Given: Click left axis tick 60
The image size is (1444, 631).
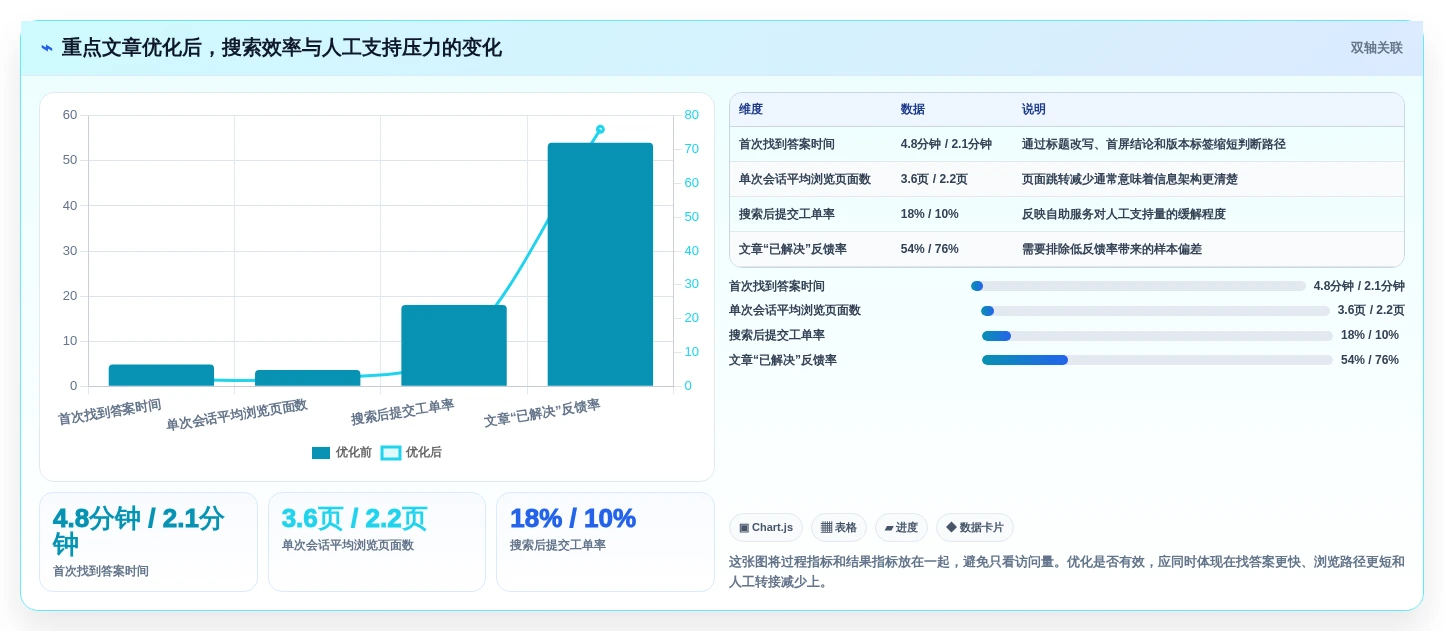Looking at the screenshot, I should tap(70, 115).
